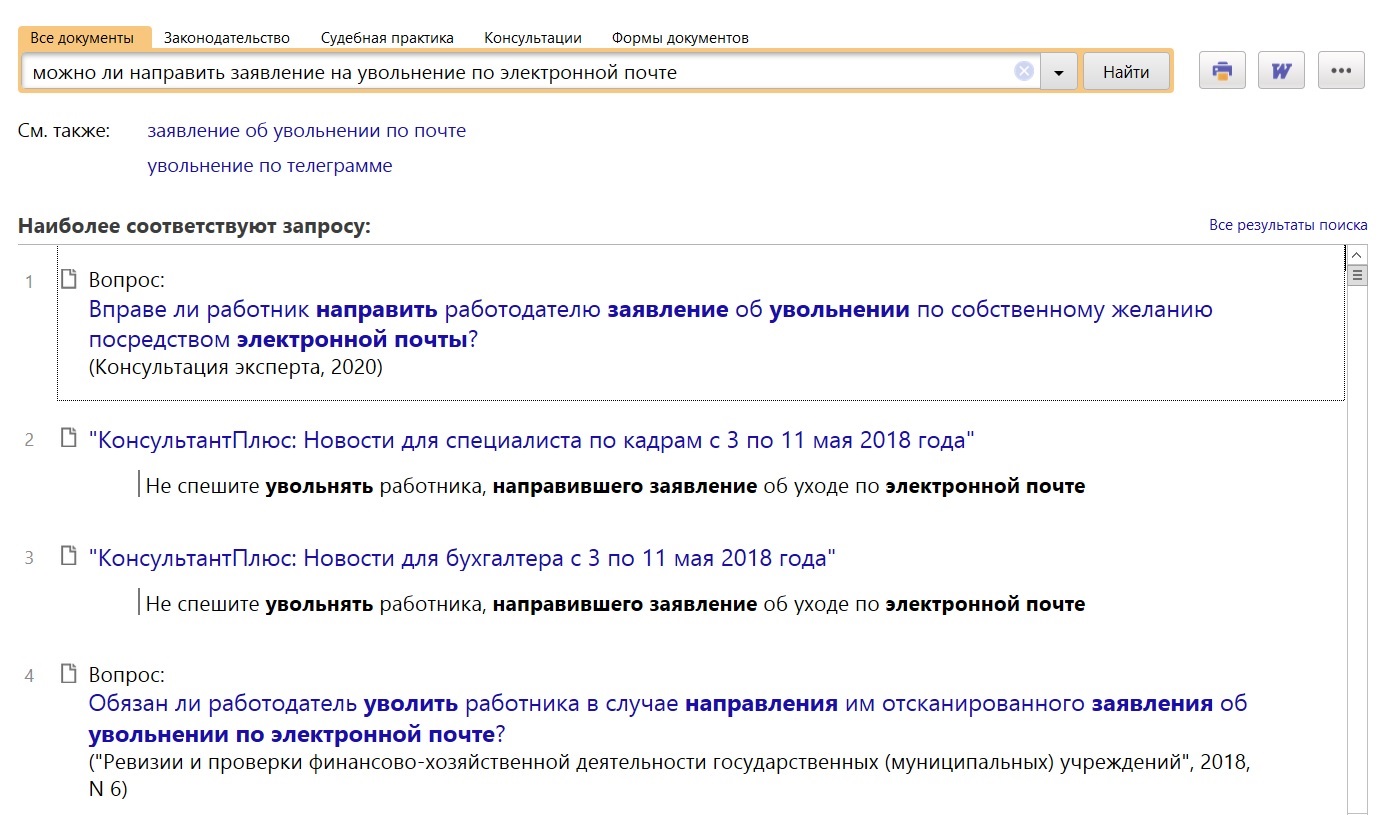
Task: Click the results scrollbar up arrow
Action: coord(1357,255)
